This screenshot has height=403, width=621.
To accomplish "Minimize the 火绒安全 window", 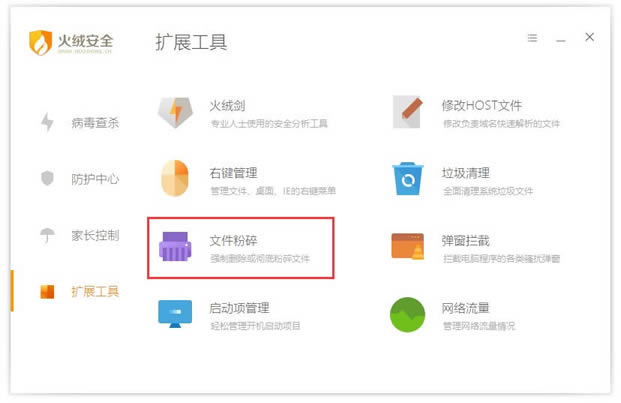I will tap(561, 38).
